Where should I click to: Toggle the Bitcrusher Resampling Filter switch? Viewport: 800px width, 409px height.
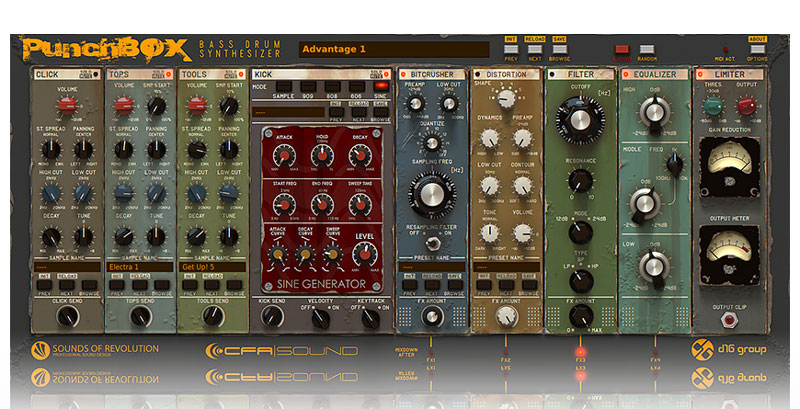[431, 245]
